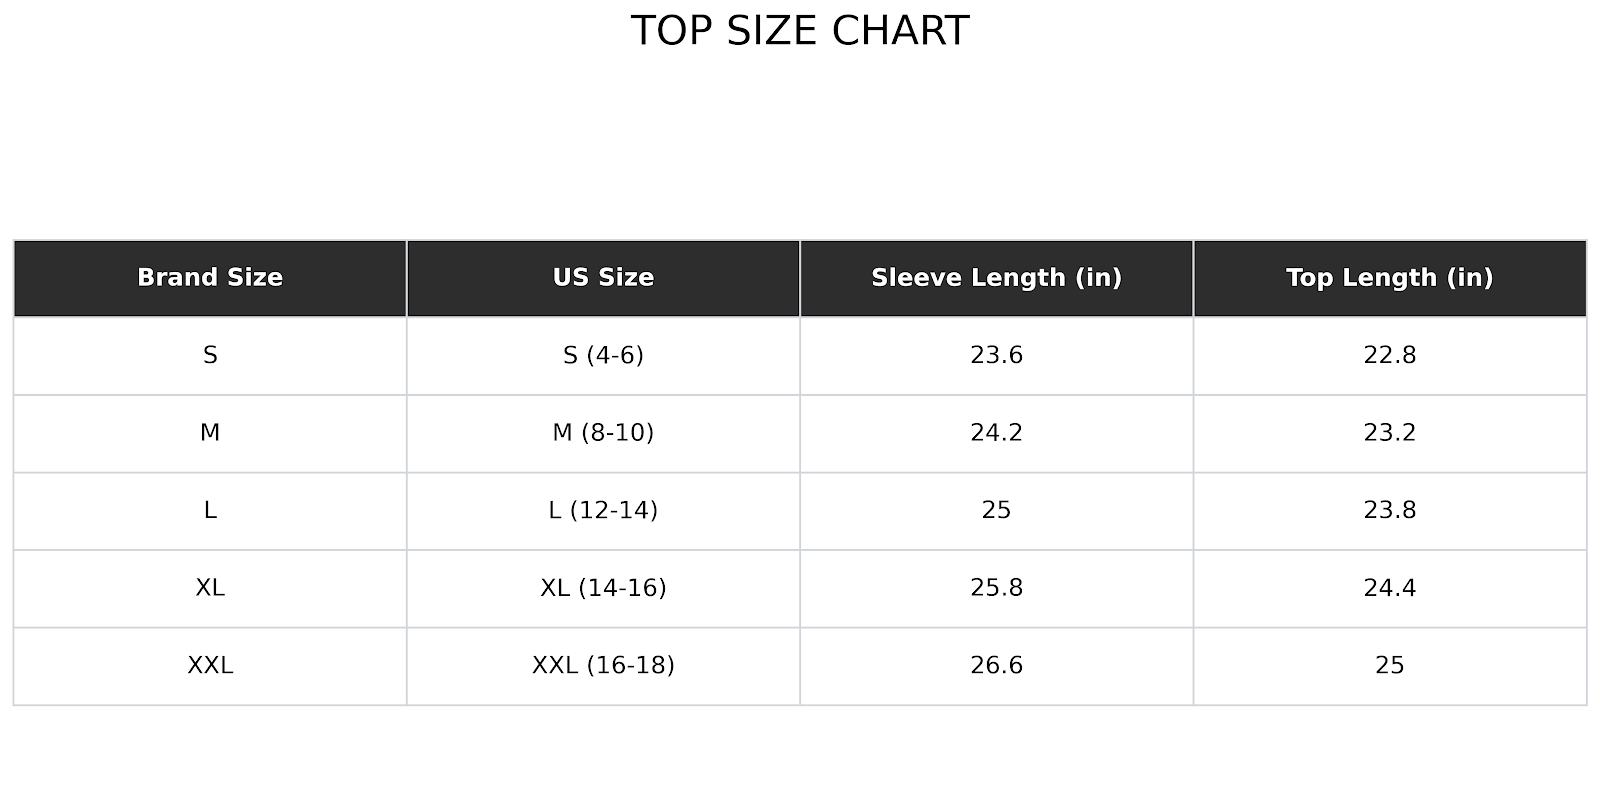Select the S (4-6) US size cell

pos(603,355)
